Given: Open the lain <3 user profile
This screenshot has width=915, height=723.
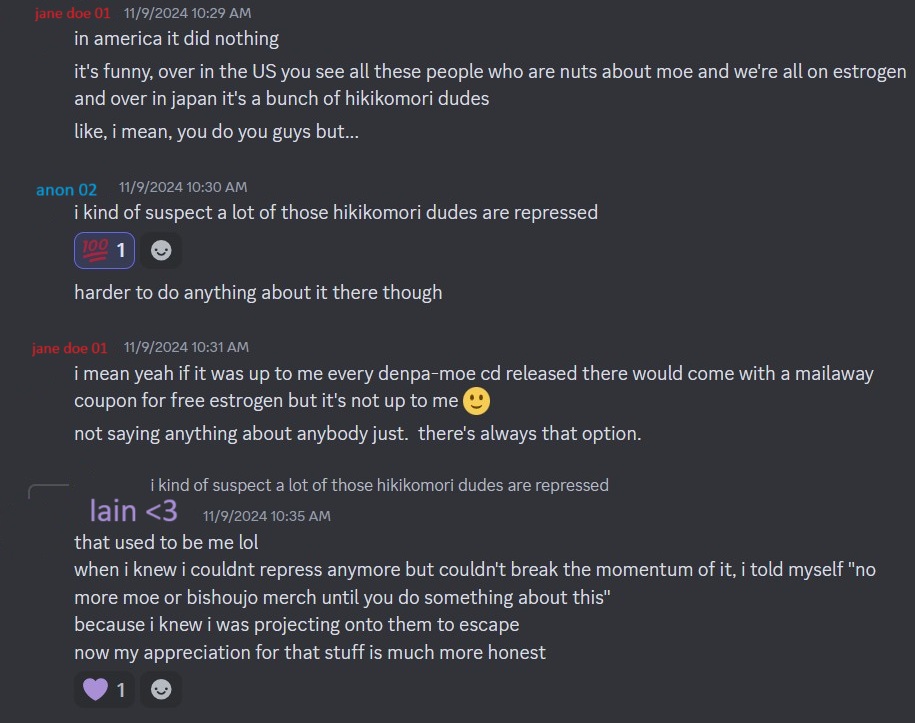Looking at the screenshot, I should tap(133, 511).
